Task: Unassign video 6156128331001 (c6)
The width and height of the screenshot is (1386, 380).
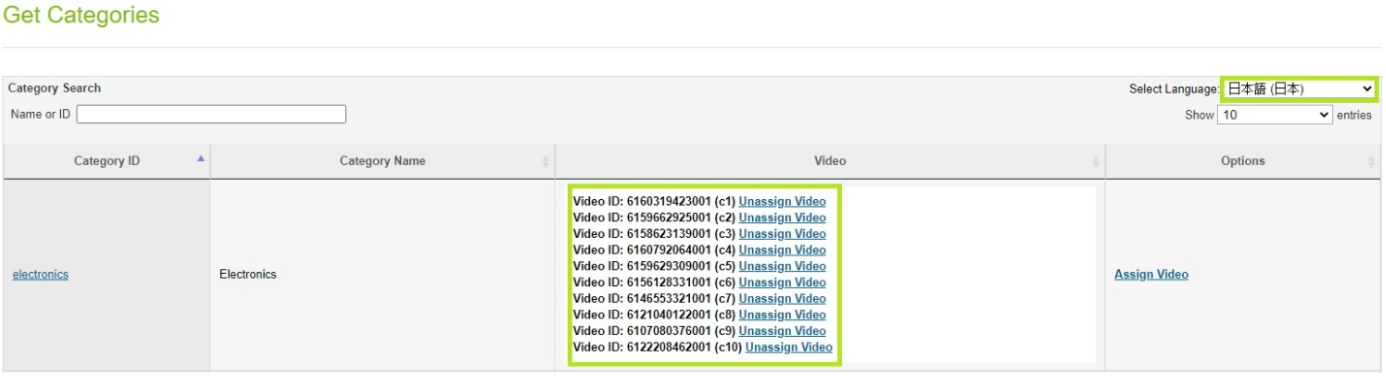Action: pyautogui.click(x=782, y=282)
